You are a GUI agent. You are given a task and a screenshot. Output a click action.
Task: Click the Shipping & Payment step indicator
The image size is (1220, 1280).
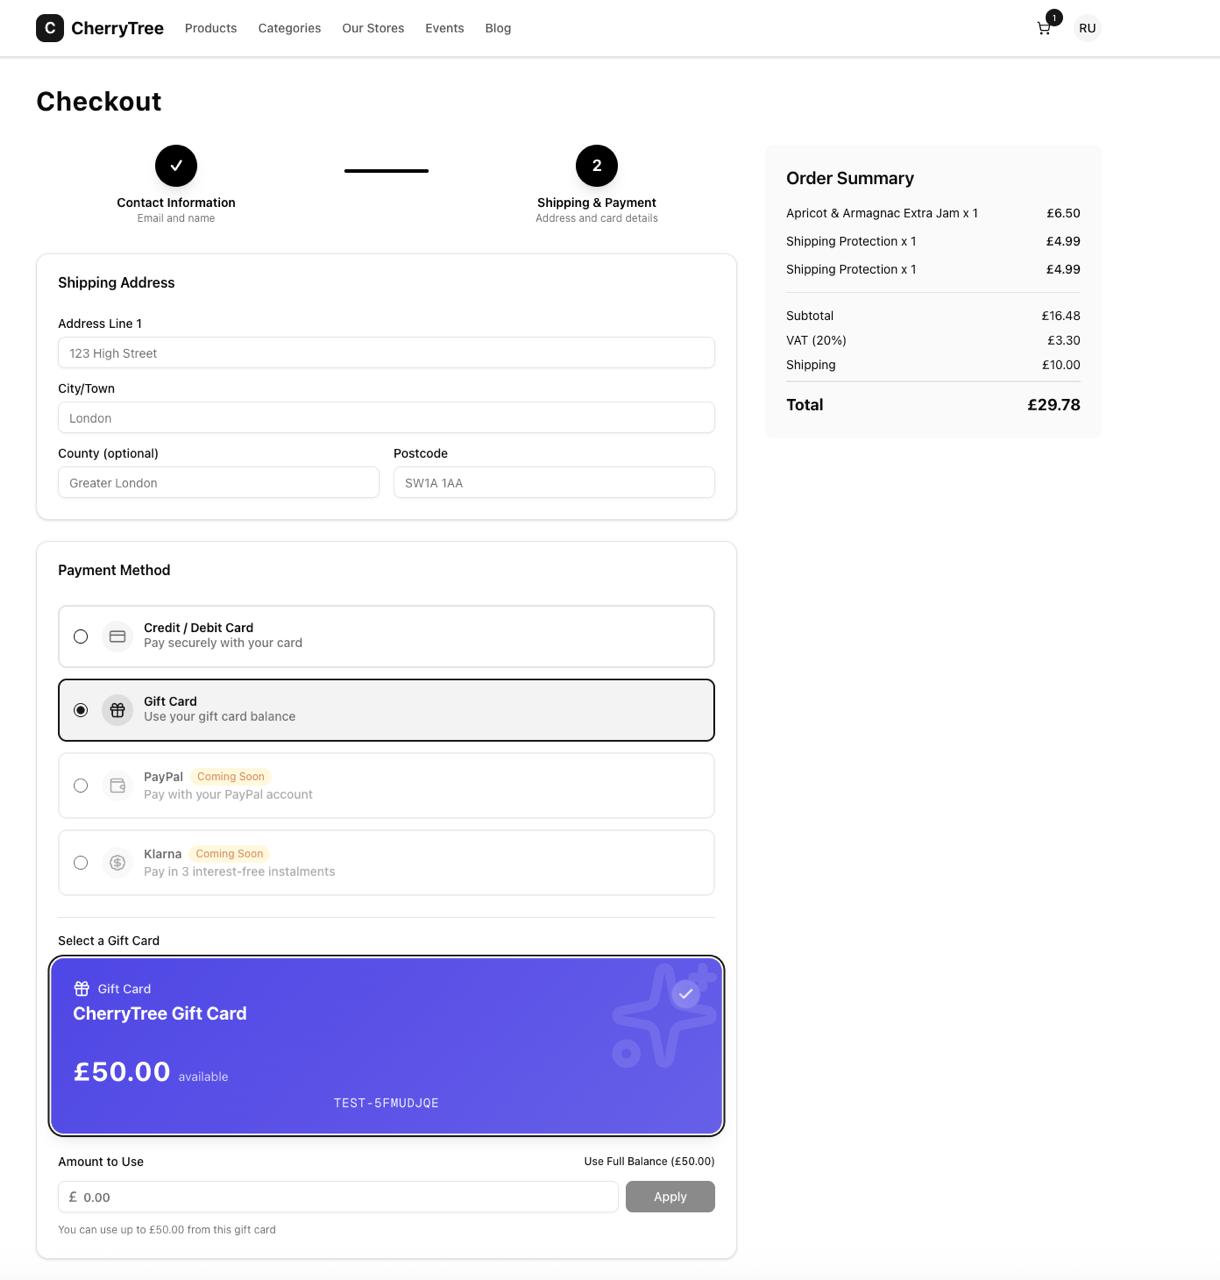click(596, 165)
